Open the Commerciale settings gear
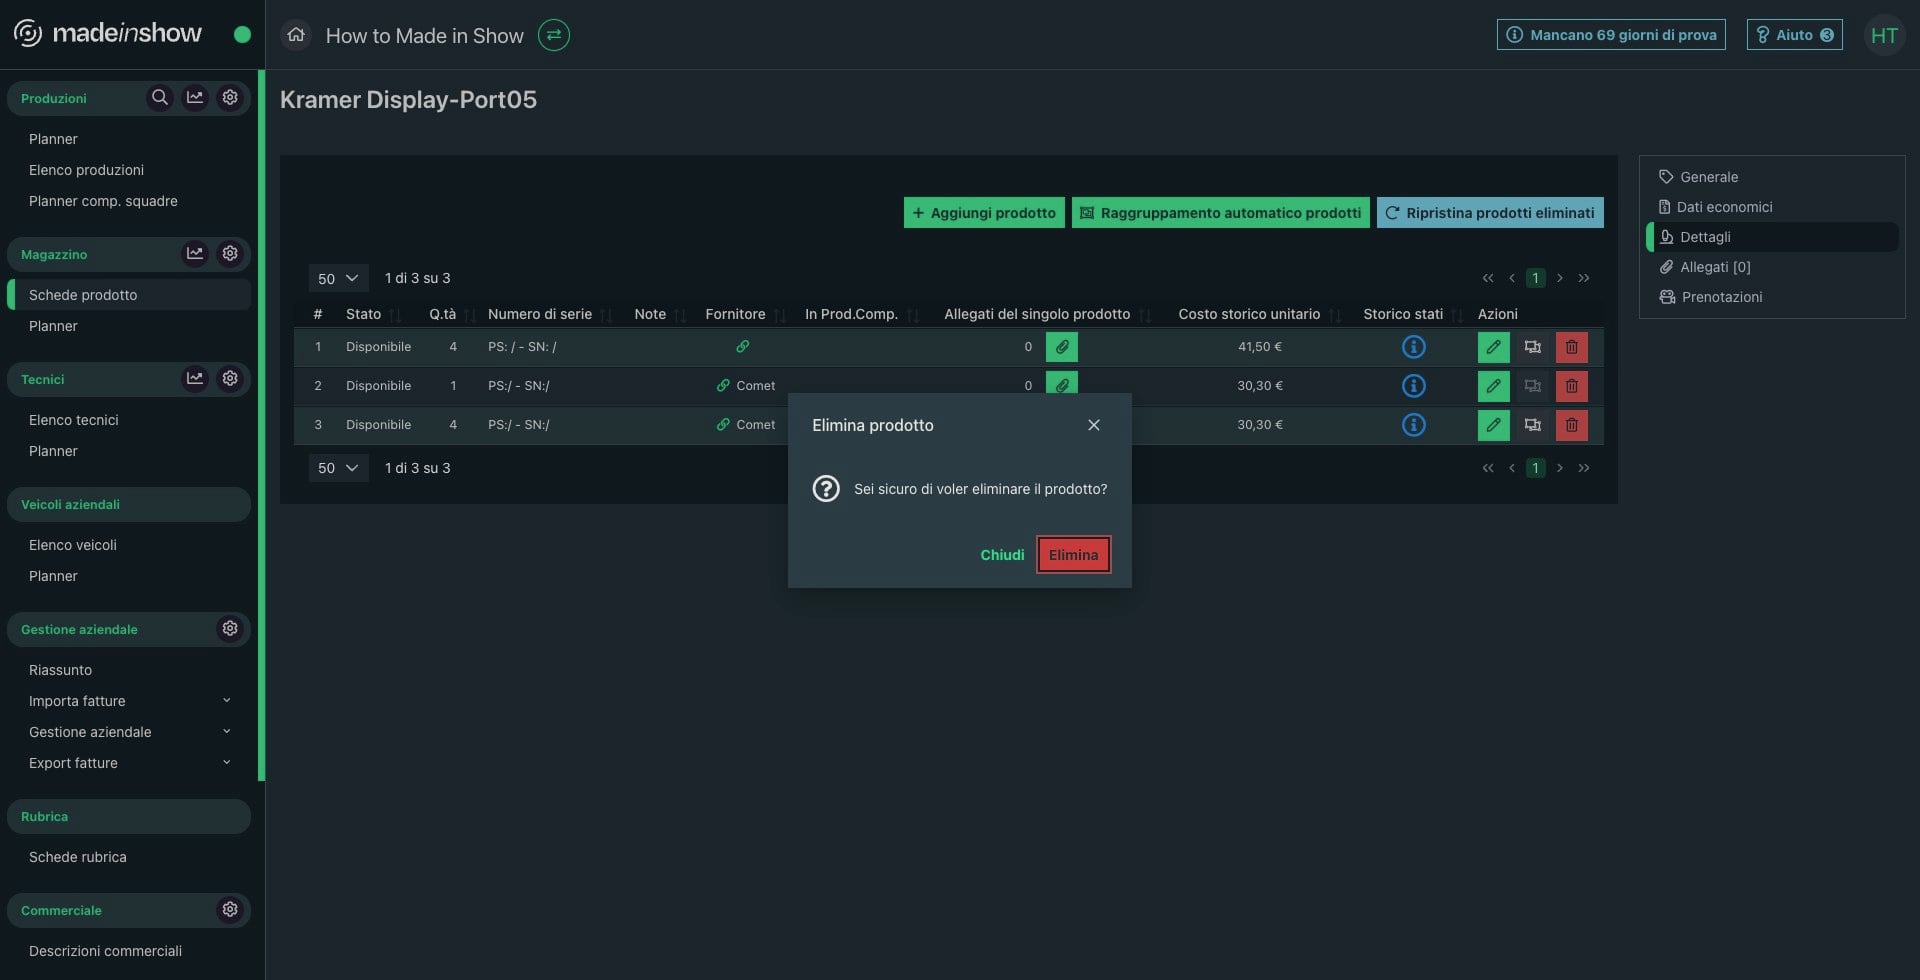This screenshot has width=1920, height=980. [230, 909]
